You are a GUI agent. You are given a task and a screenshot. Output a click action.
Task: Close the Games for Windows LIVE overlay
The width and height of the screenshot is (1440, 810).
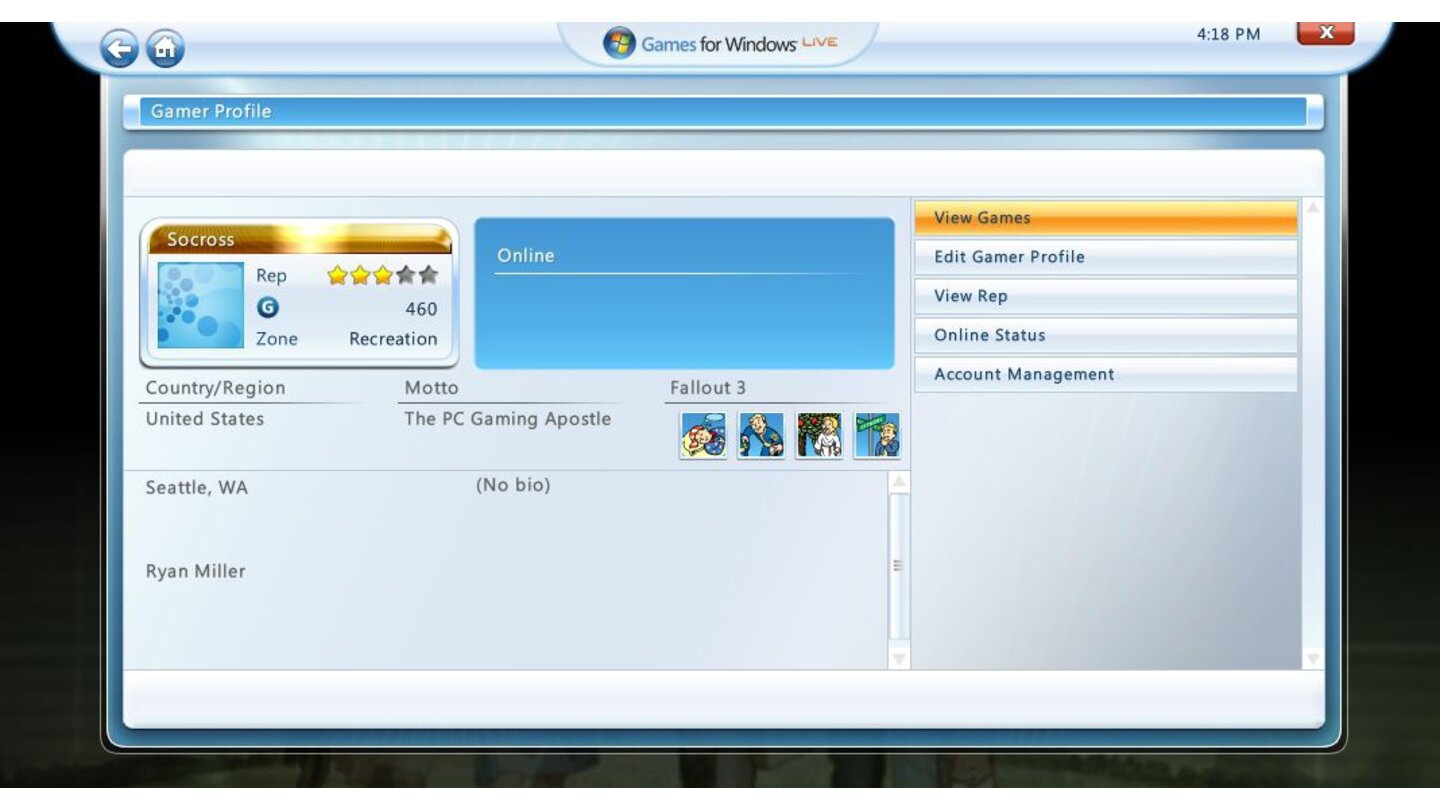(x=1325, y=33)
